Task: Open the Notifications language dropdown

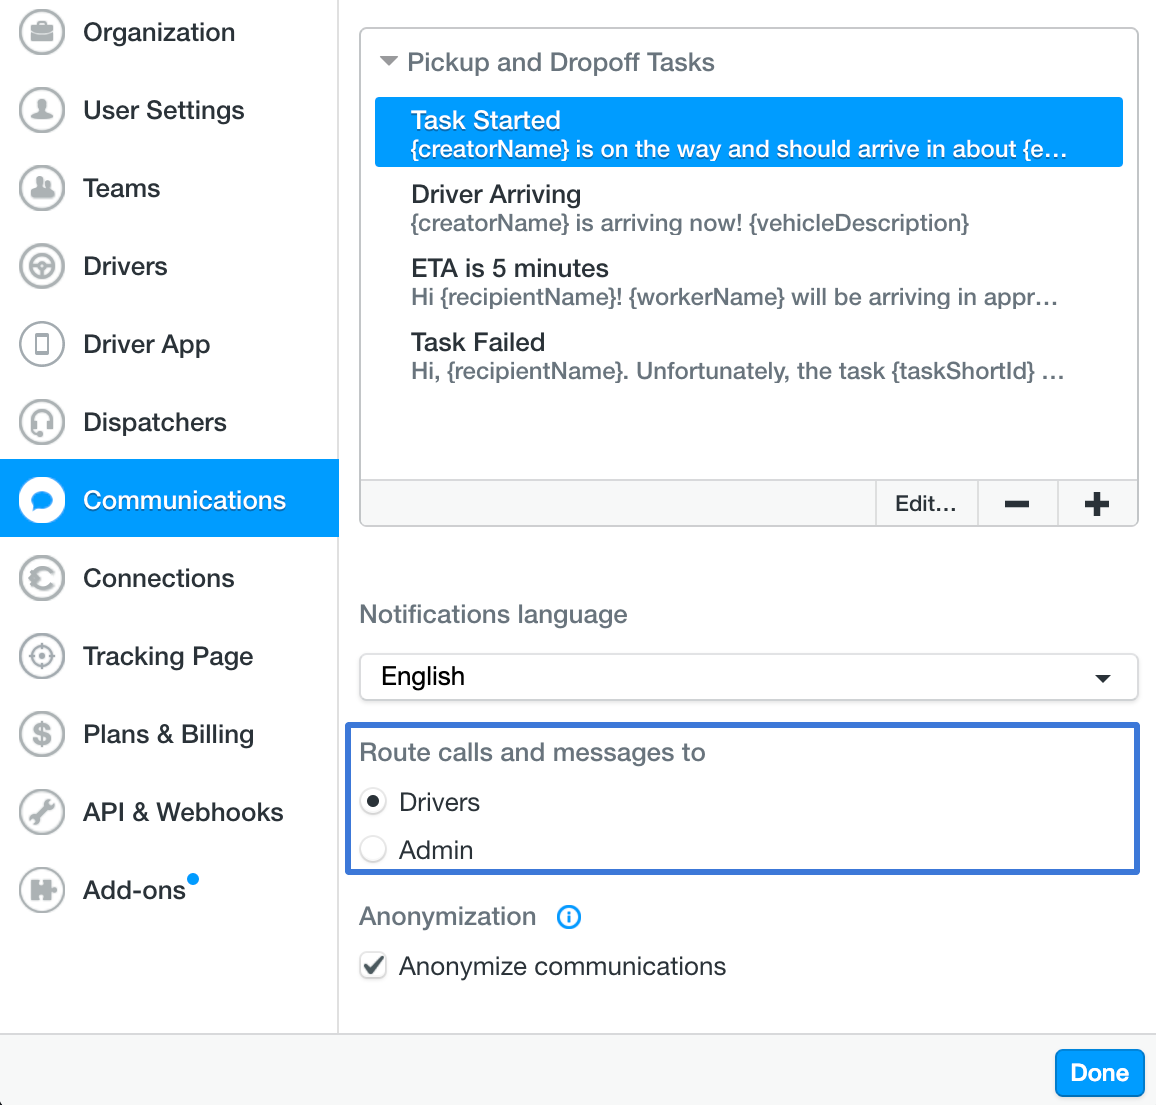Action: click(748, 677)
